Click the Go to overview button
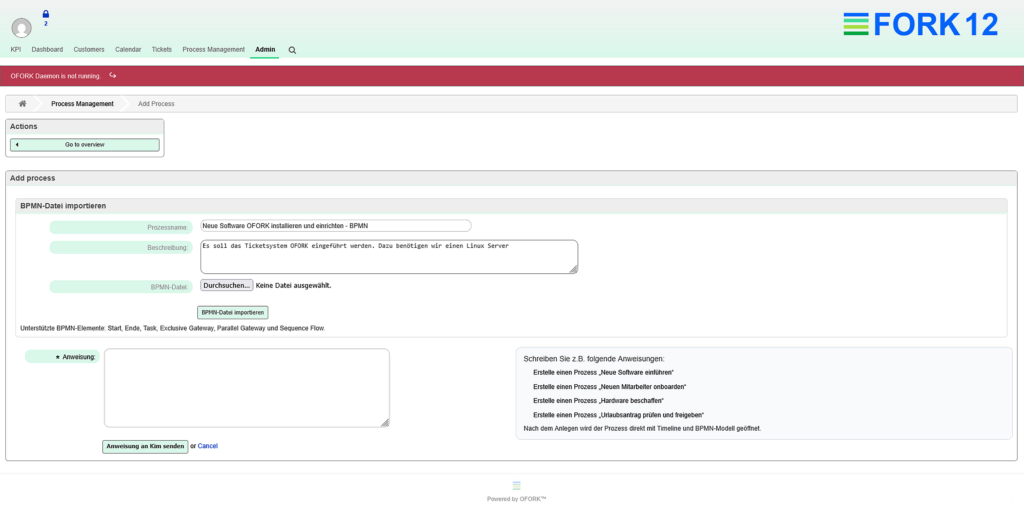The height and width of the screenshot is (509, 1024). (x=85, y=144)
